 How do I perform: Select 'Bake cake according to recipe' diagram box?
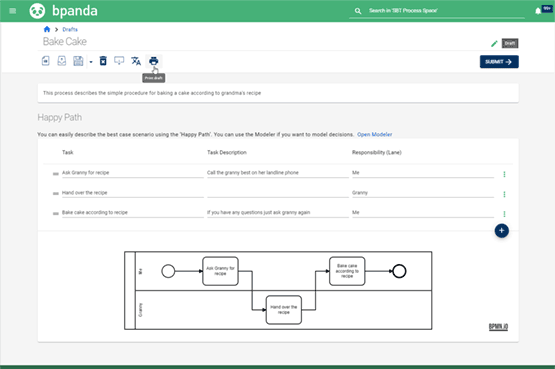click(x=347, y=271)
